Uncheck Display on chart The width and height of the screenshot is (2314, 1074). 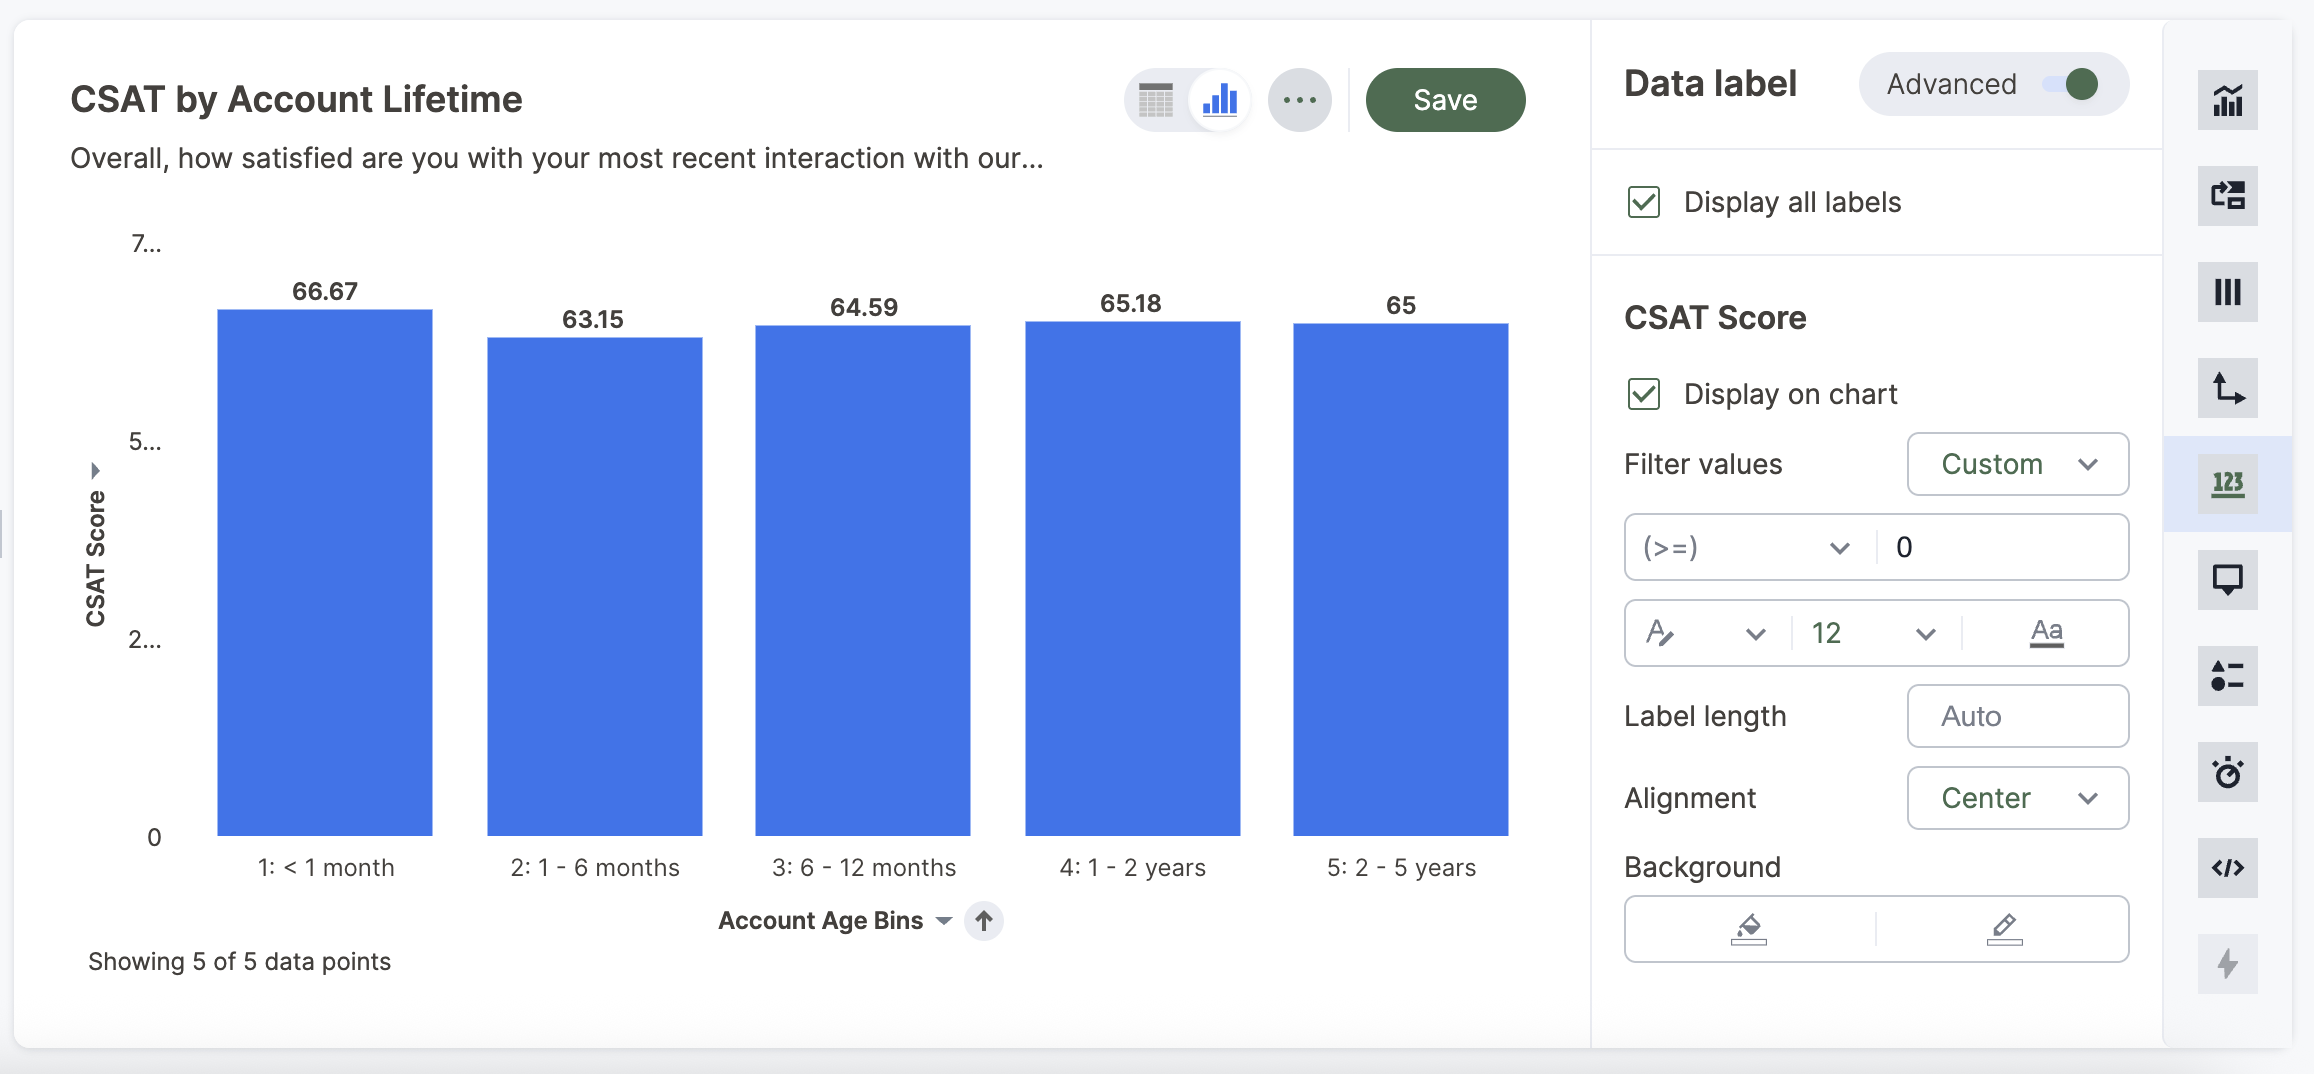pos(1644,394)
